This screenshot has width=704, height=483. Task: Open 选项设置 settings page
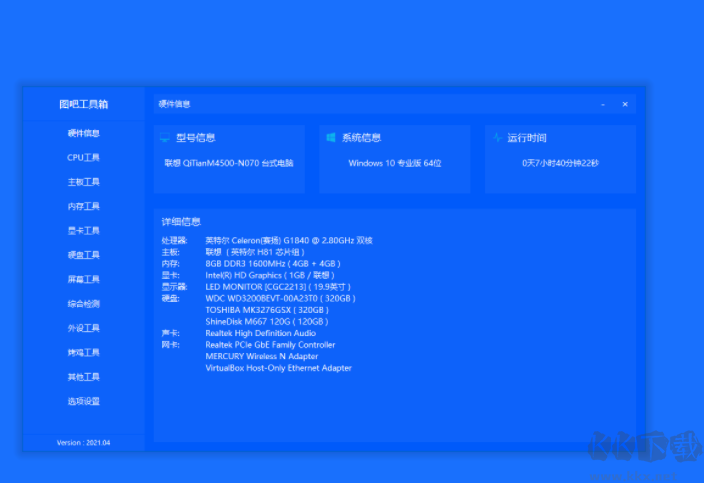[83, 401]
